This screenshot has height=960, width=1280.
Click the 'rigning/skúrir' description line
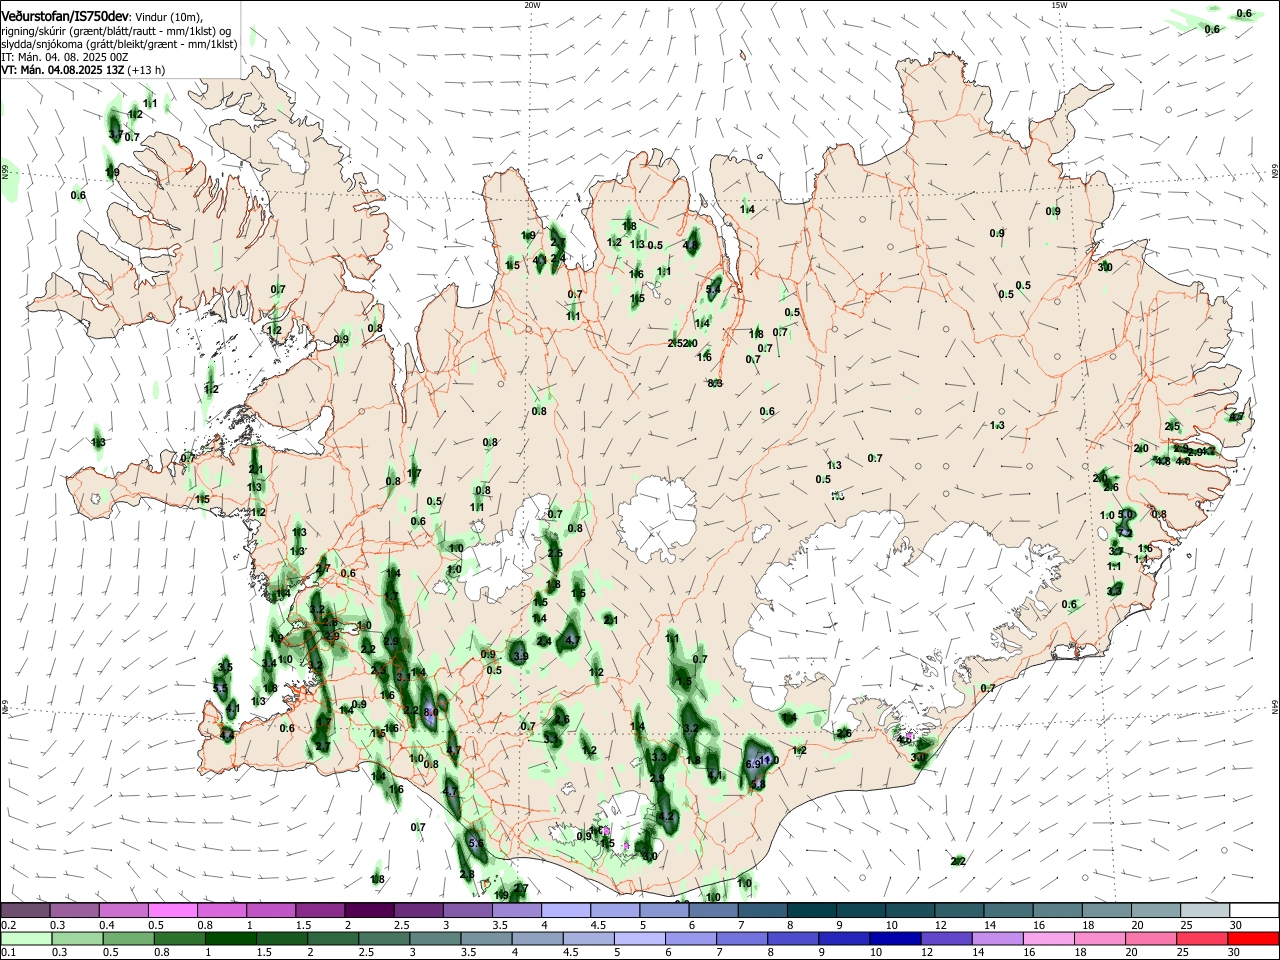116,30
